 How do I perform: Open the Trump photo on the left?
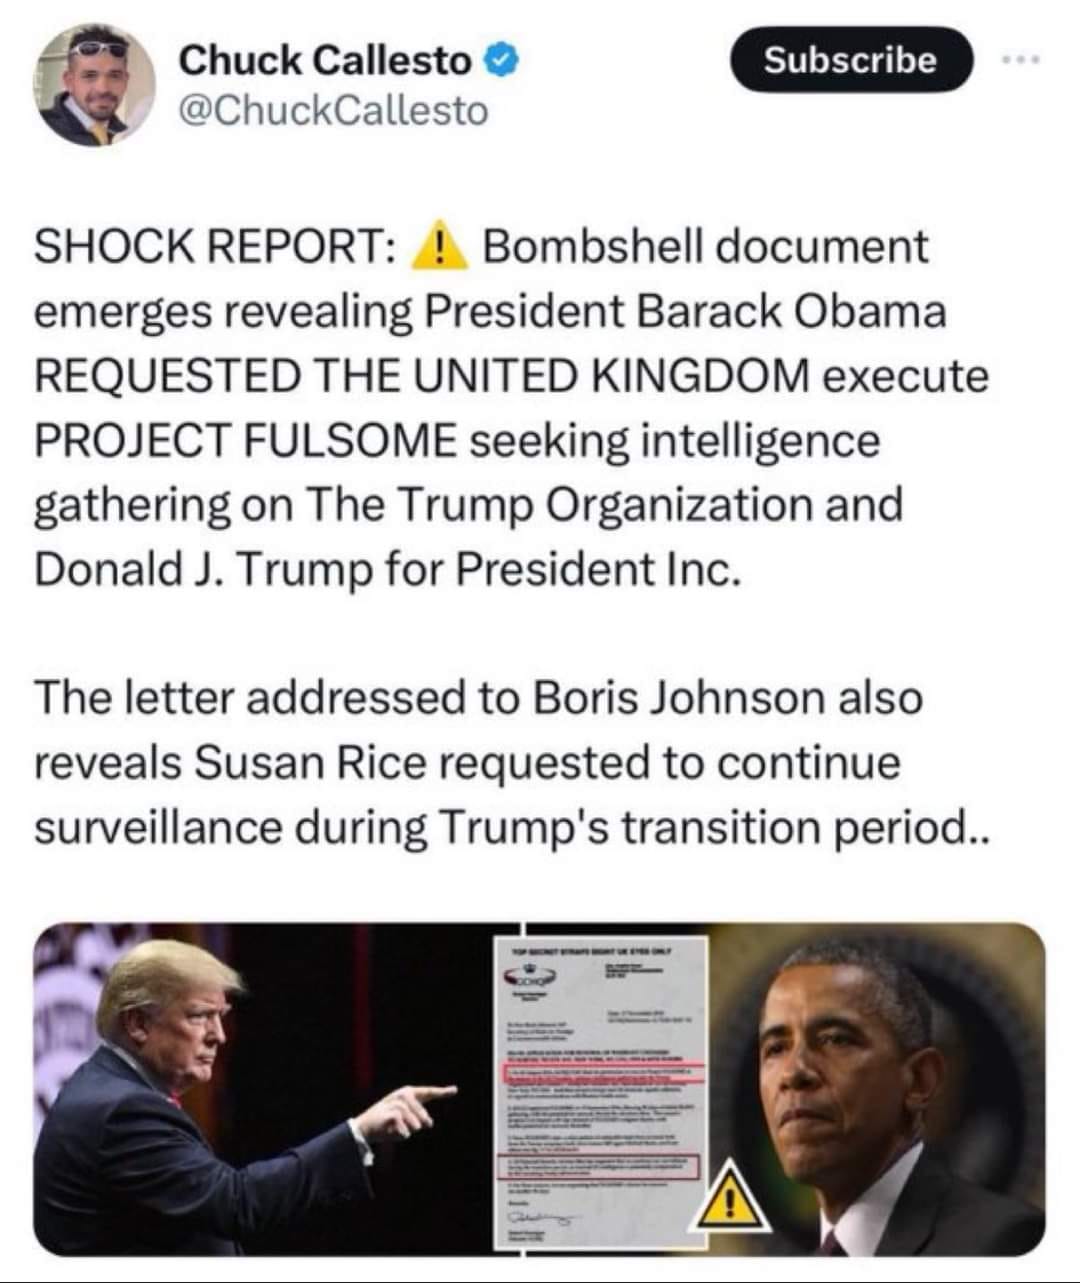click(x=264, y=1090)
